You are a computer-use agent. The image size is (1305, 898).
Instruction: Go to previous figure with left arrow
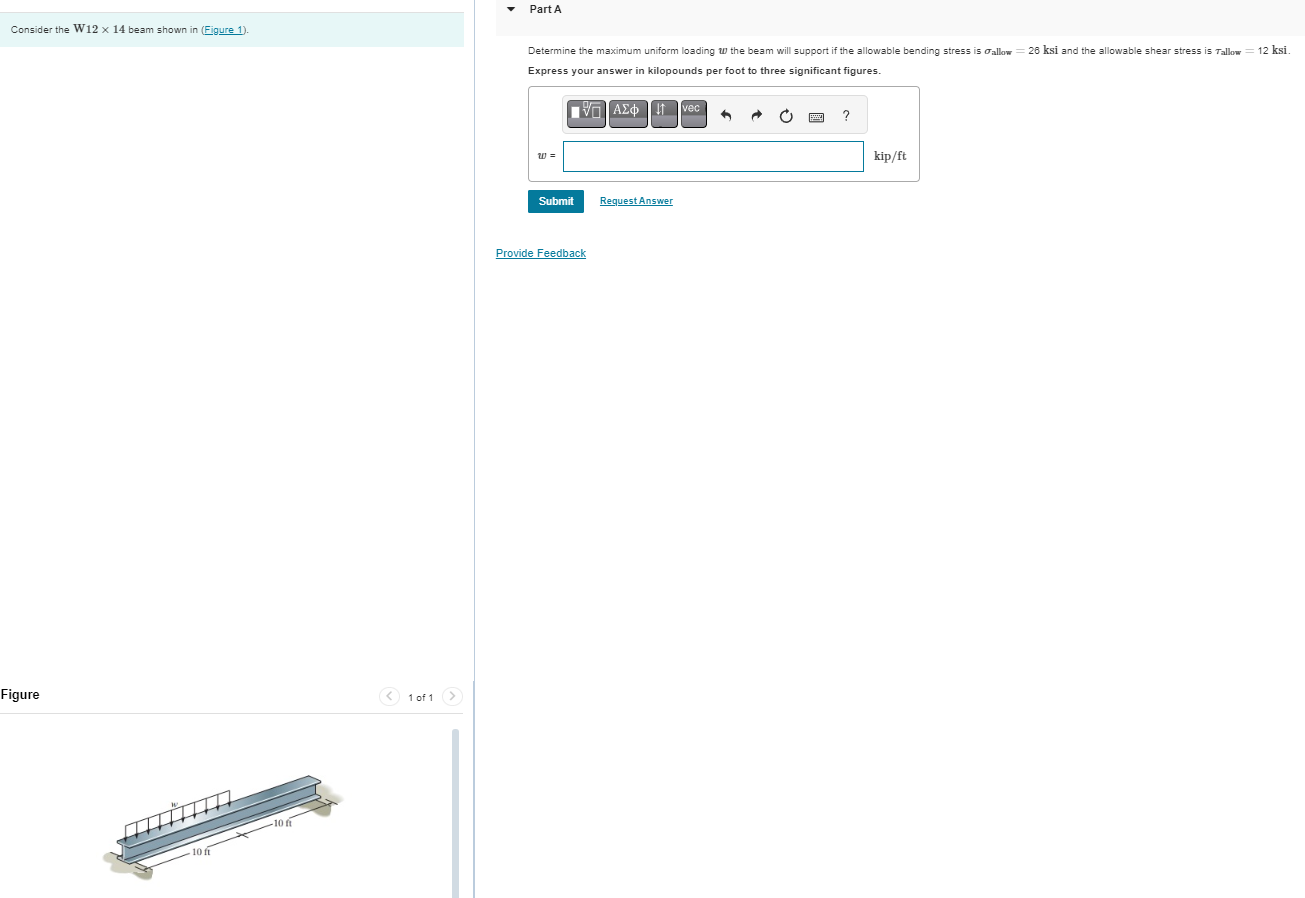389,696
